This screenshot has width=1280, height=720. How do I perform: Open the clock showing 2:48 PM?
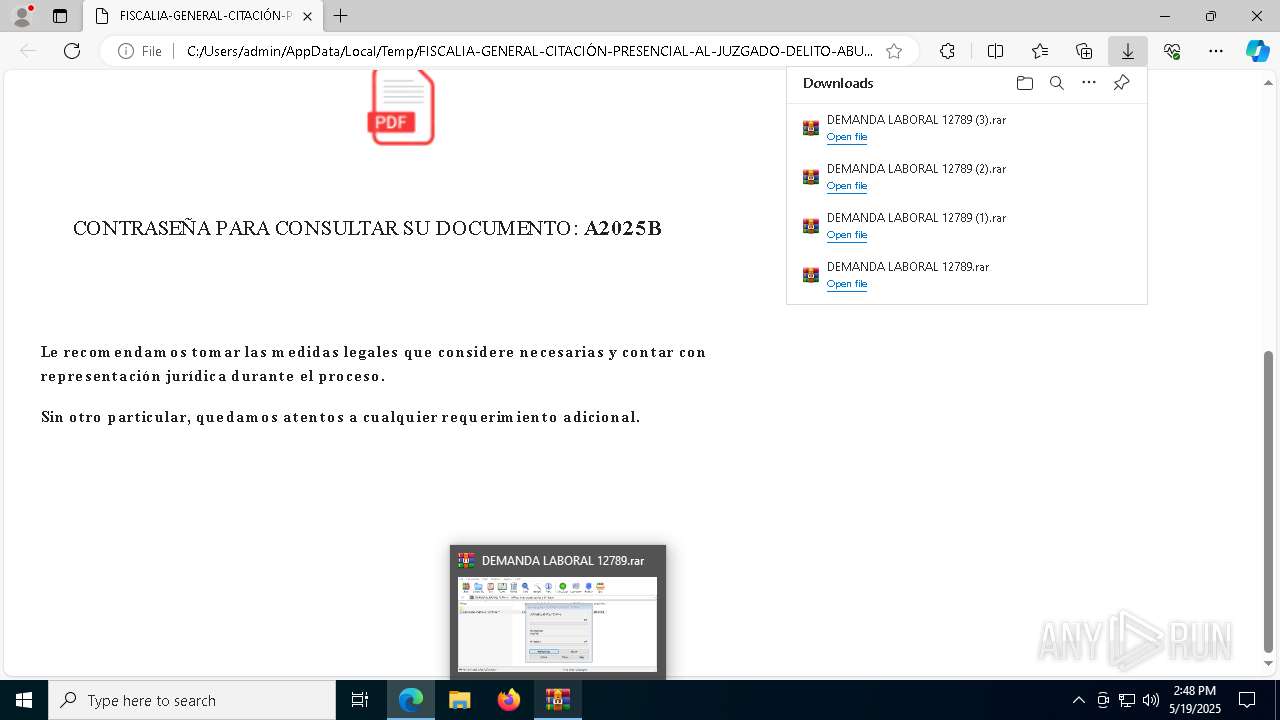[x=1195, y=700]
